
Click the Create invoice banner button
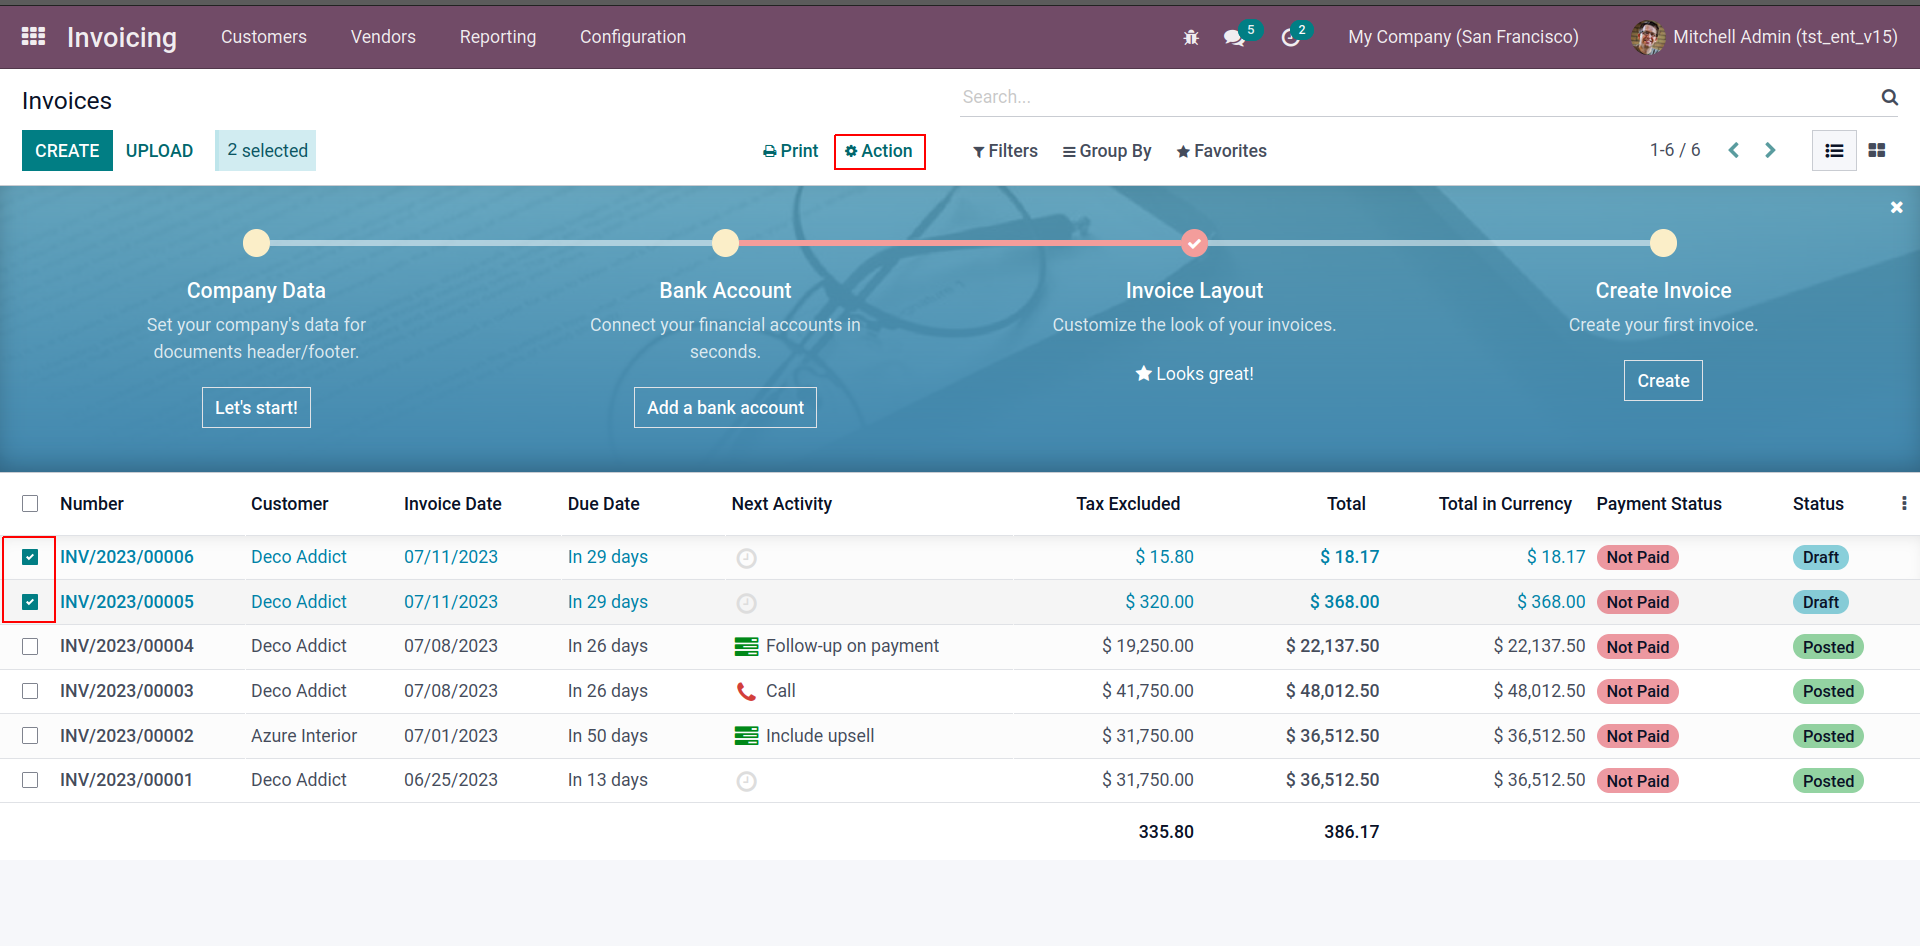click(x=1663, y=381)
